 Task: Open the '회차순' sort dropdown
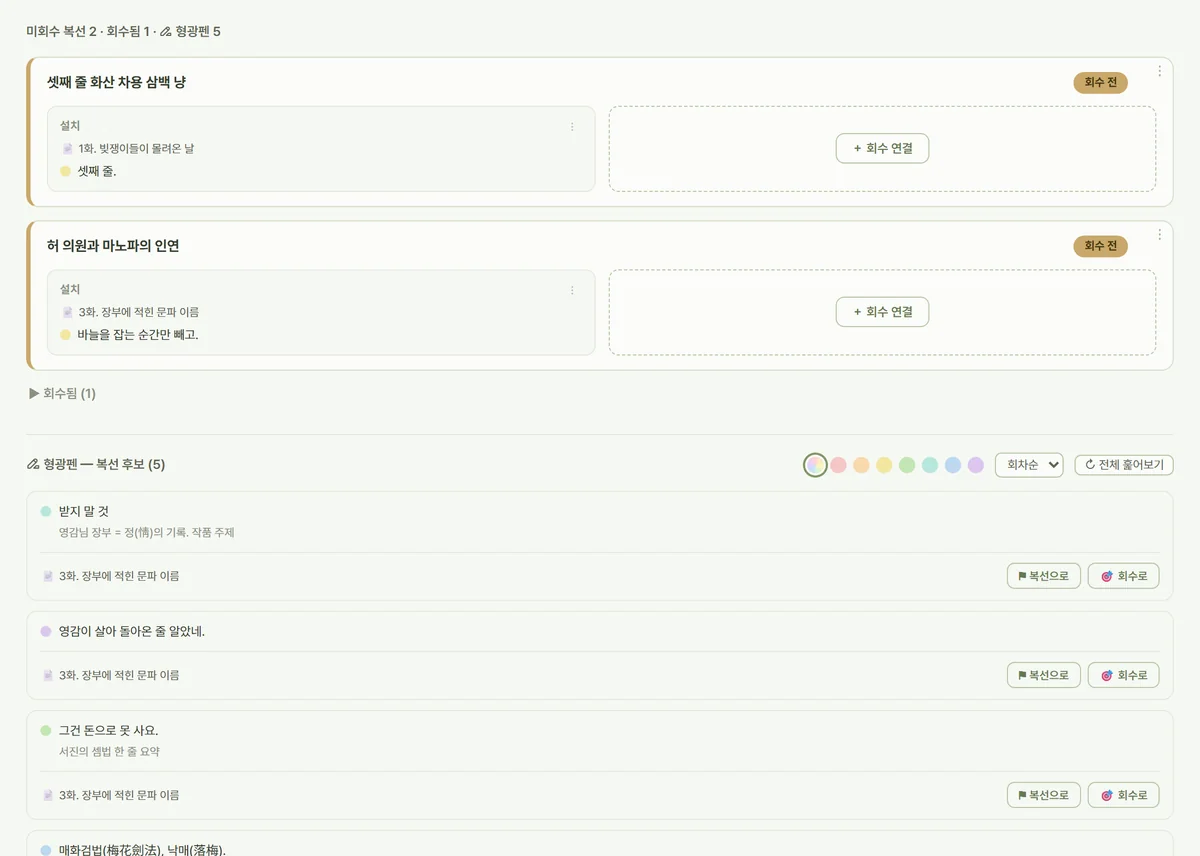click(x=1029, y=465)
